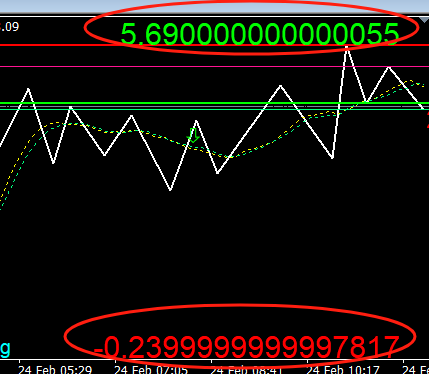Image resolution: width=429 pixels, height=374 pixels.
Task: Select the green value 5.6900000000000055 label
Action: (260, 34)
